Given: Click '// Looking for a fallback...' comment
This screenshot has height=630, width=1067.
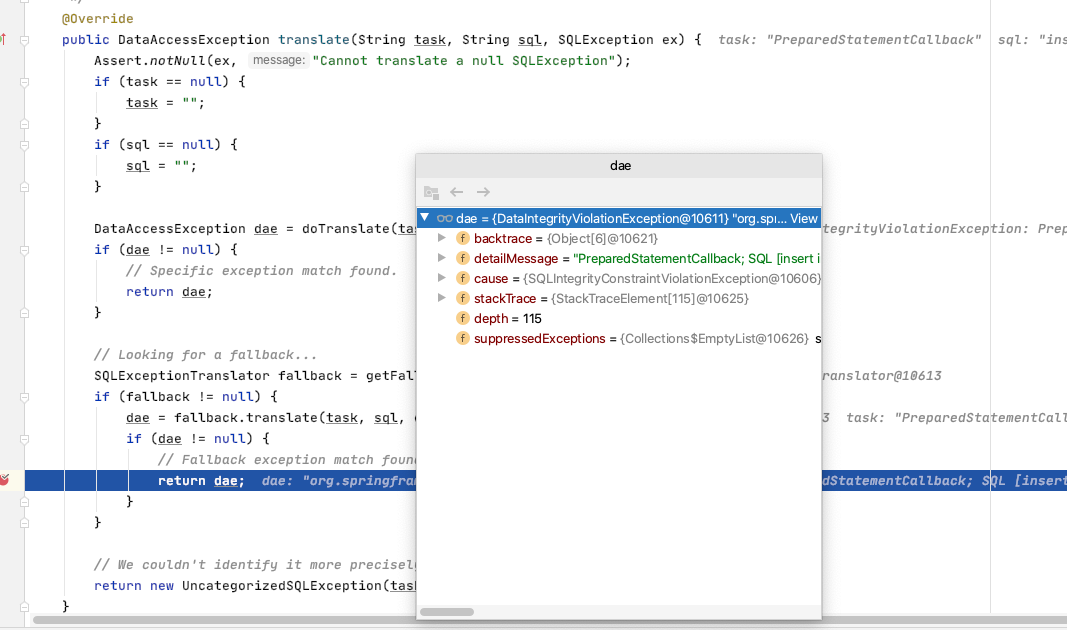Looking at the screenshot, I should pos(206,355).
